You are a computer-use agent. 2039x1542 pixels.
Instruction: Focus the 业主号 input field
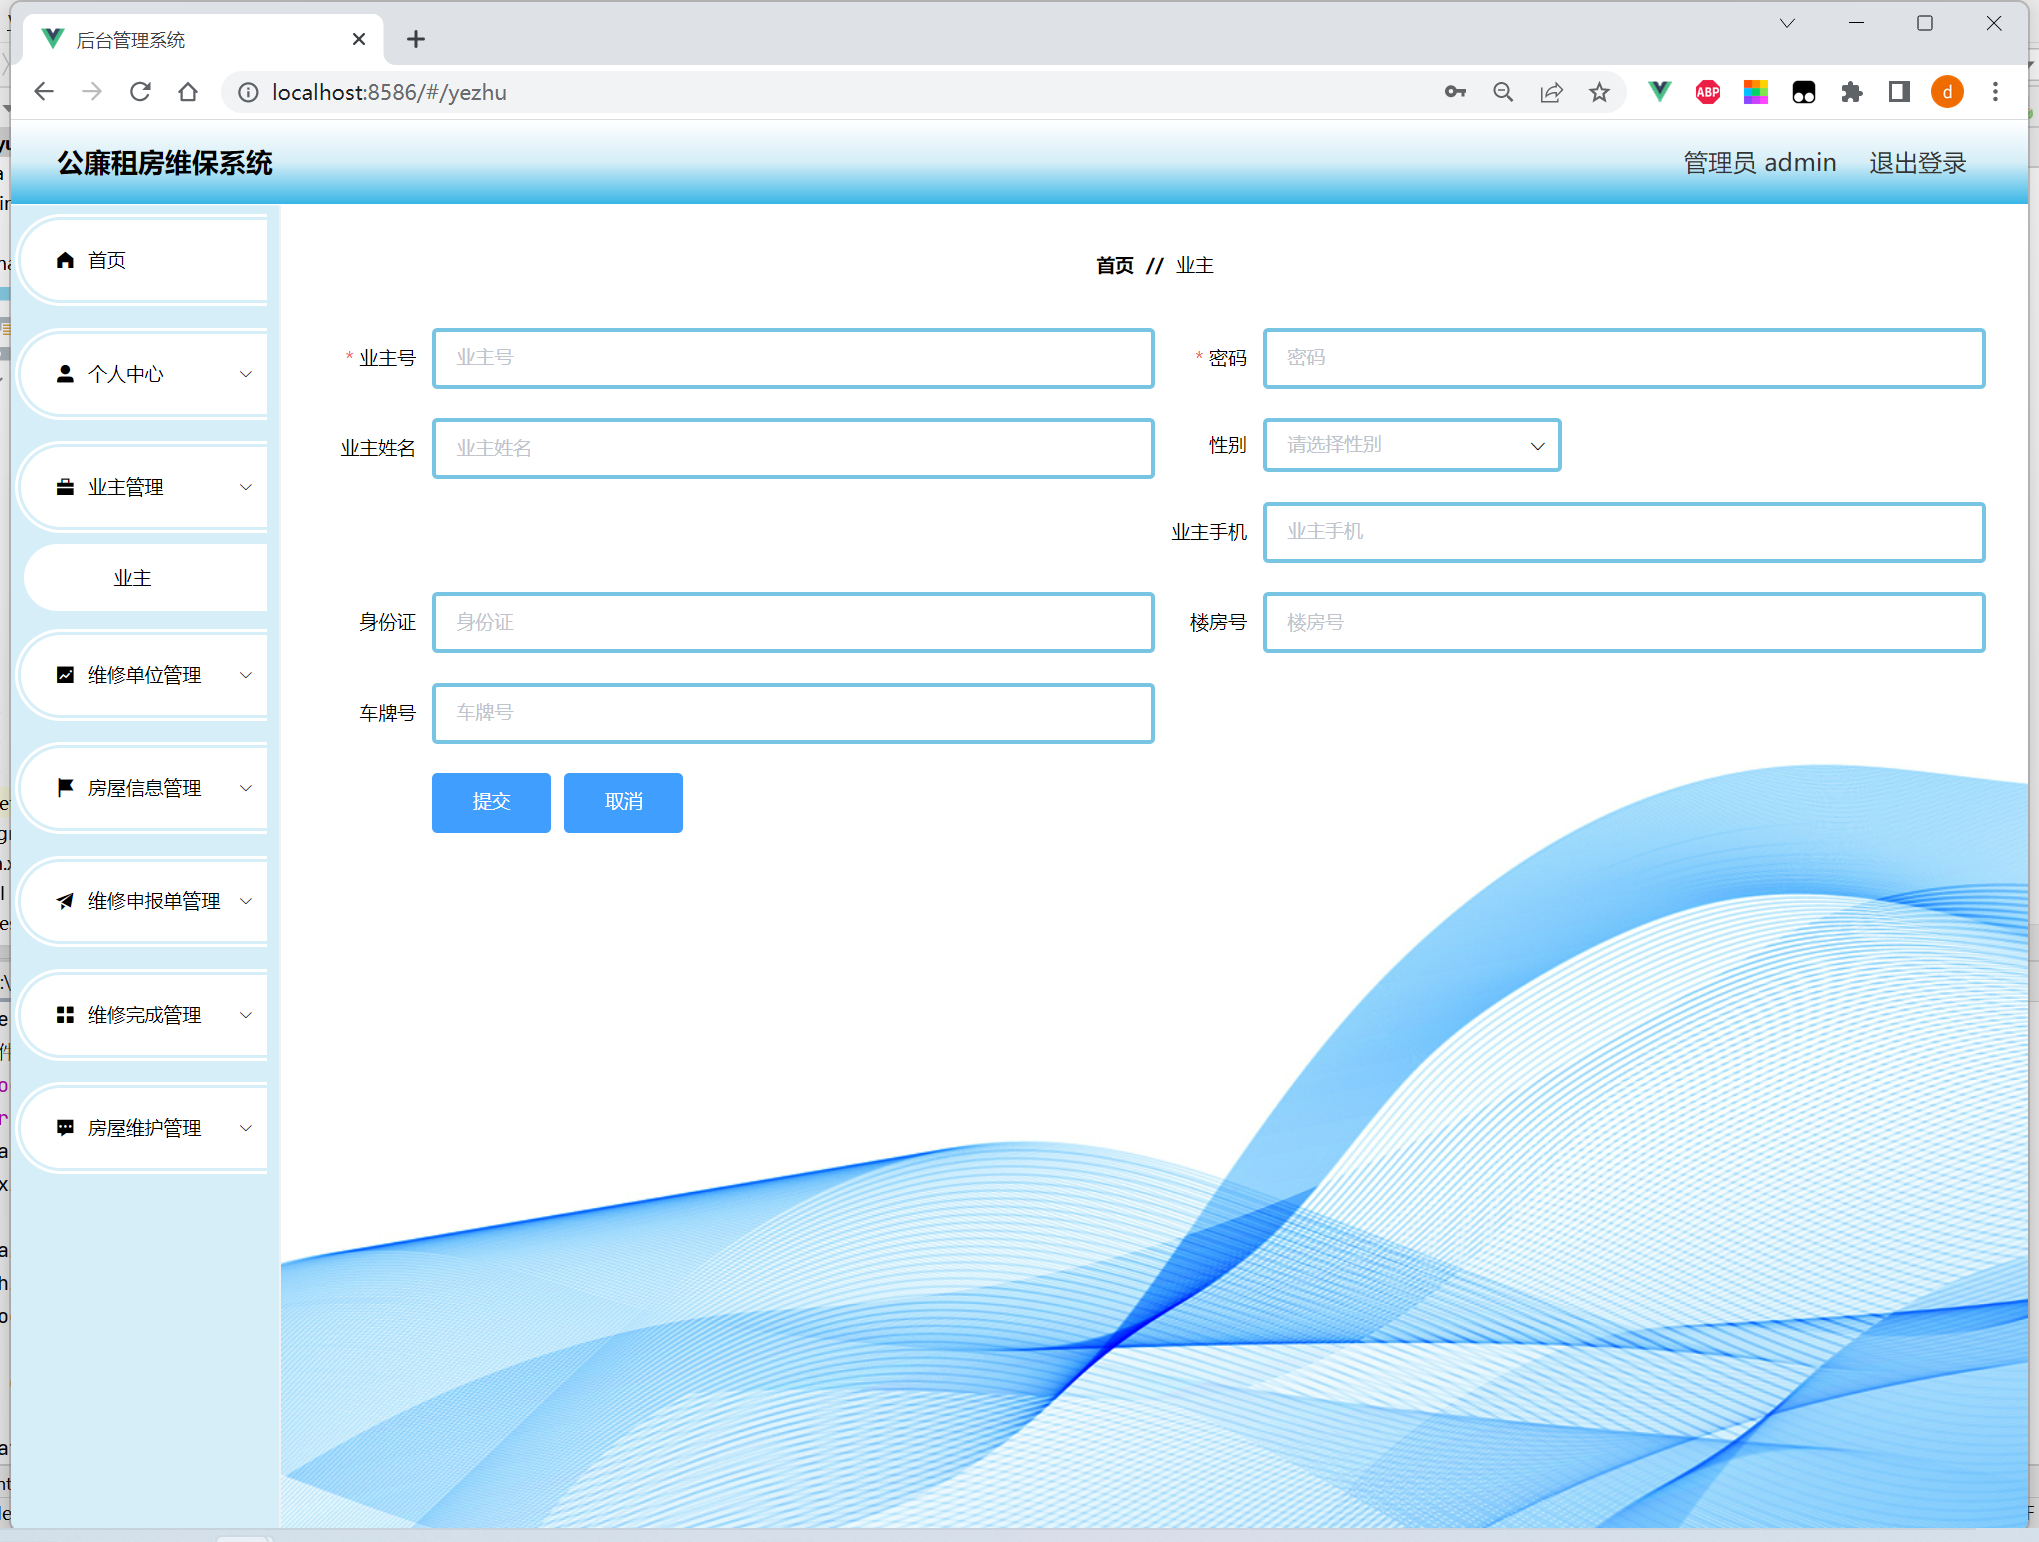point(792,358)
